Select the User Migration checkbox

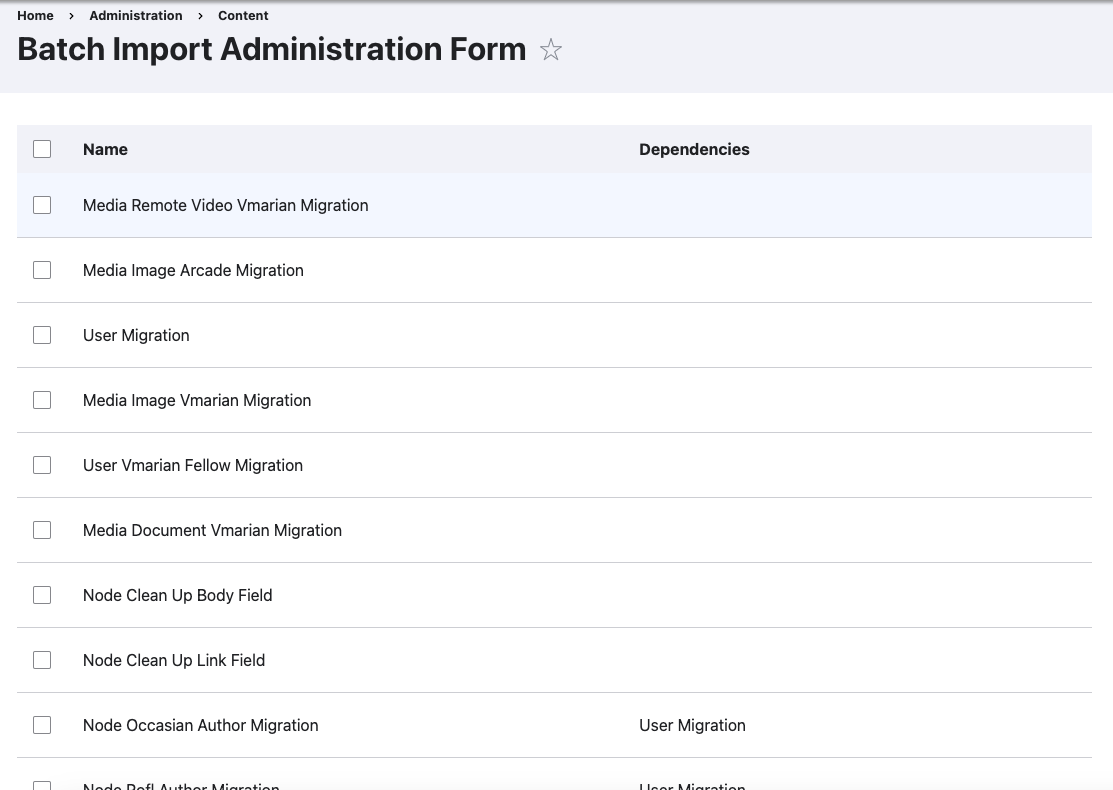[42, 335]
